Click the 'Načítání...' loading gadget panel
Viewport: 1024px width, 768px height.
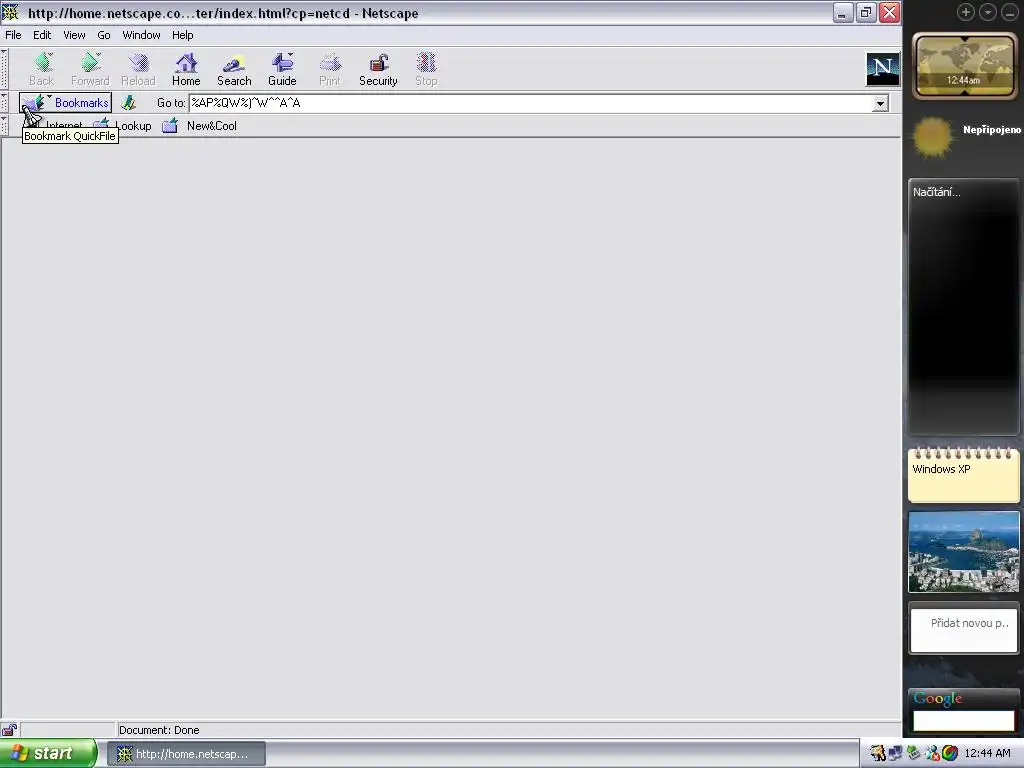(963, 306)
